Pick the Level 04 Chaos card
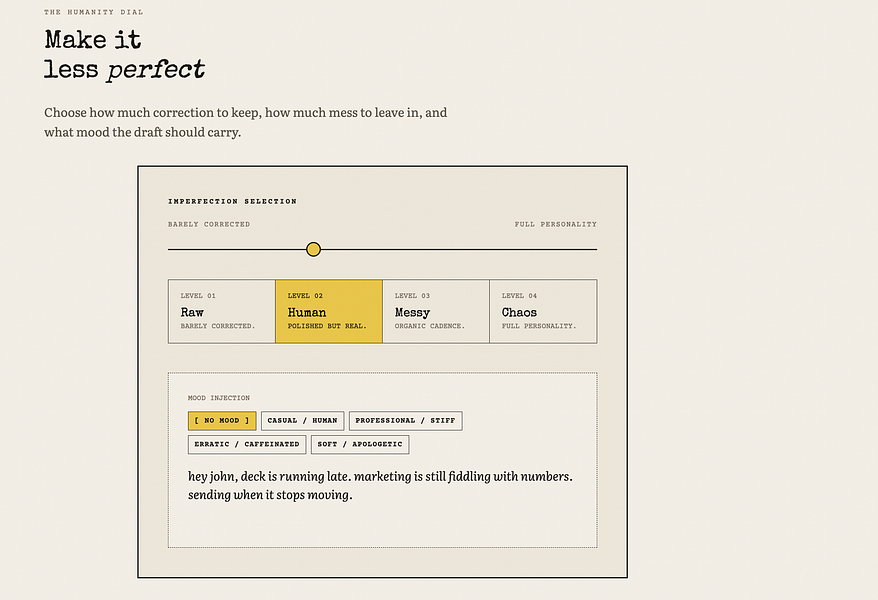878x600 pixels. pos(543,311)
